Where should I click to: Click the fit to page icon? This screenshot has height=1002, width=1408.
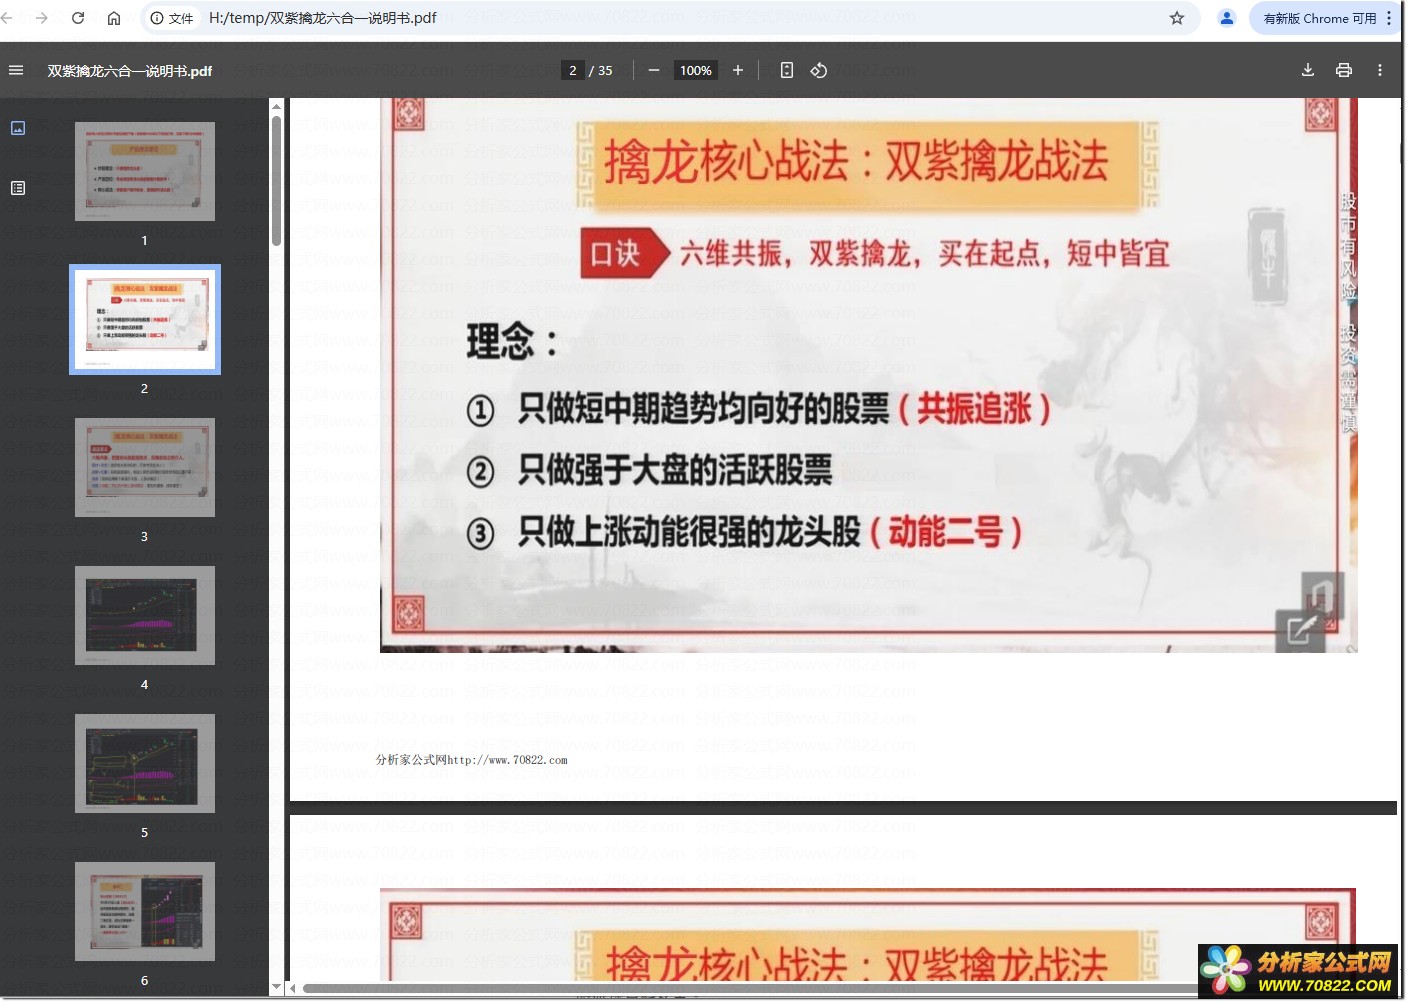pos(787,70)
